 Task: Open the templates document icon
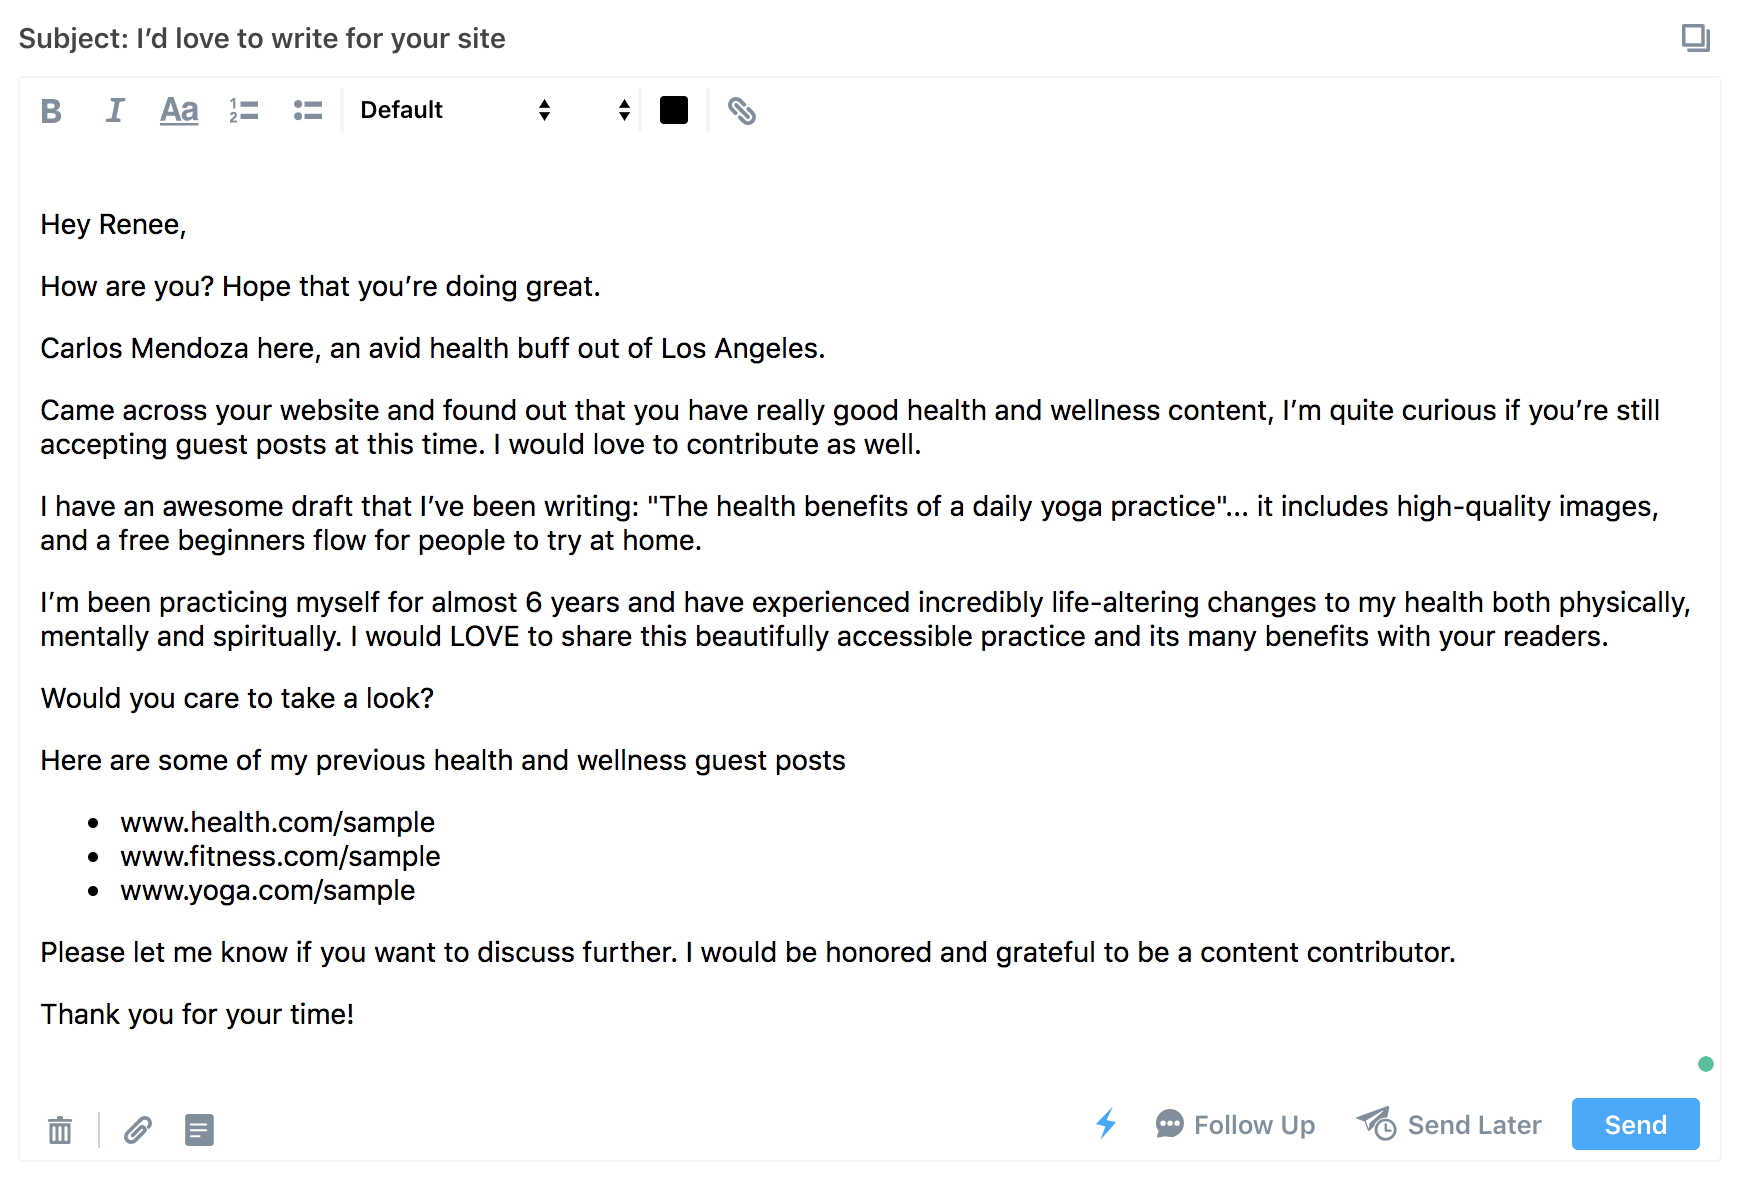tap(199, 1130)
